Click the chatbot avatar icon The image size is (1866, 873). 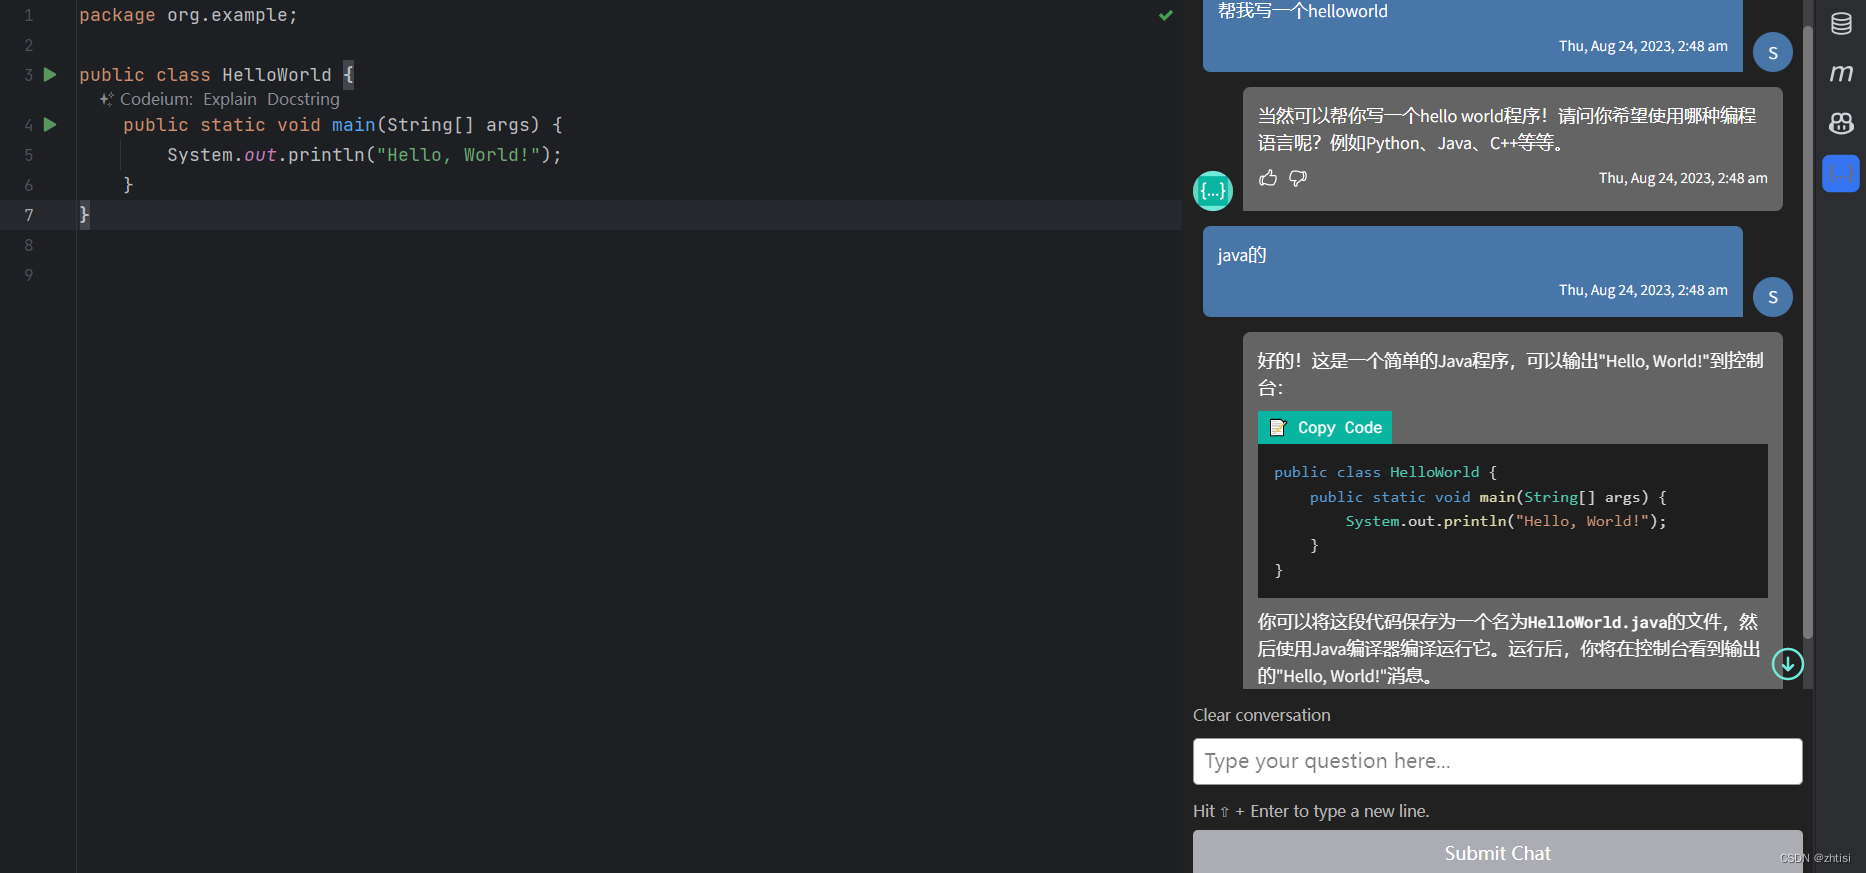click(x=1213, y=190)
